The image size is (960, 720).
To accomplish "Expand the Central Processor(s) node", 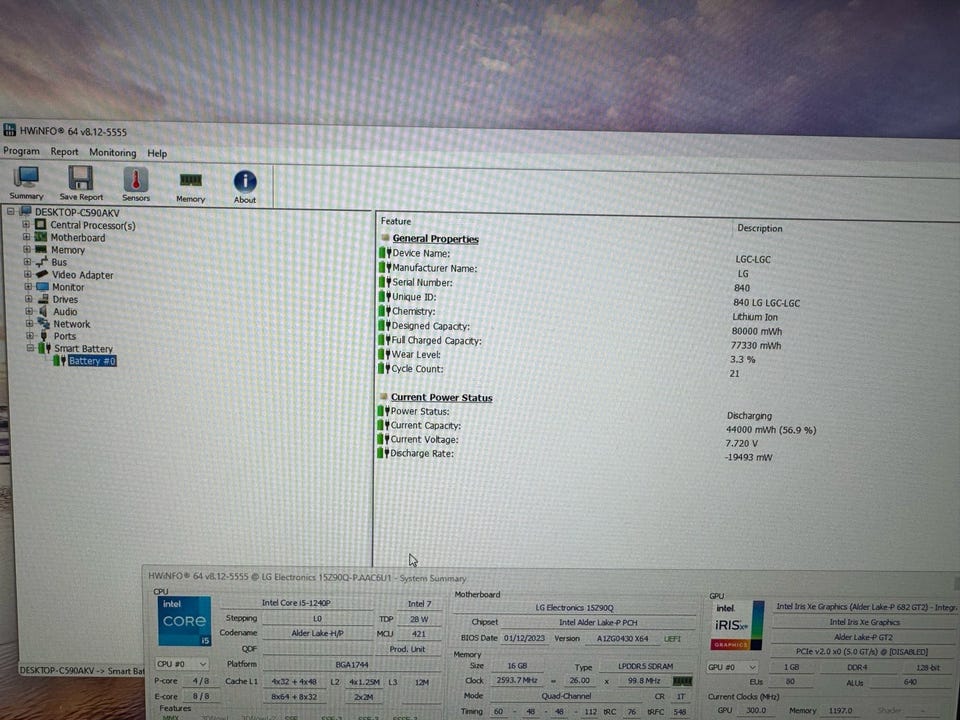I will tap(26, 224).
